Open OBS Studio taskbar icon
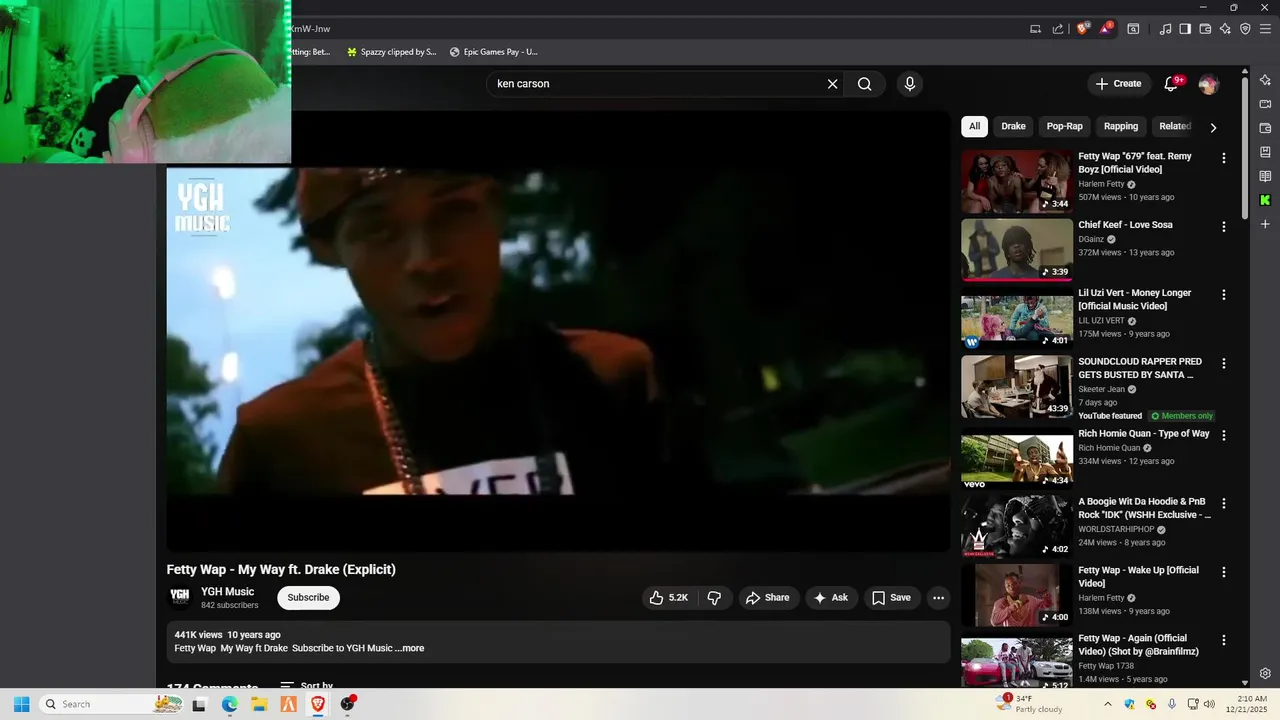This screenshot has height=720, width=1280. [x=347, y=704]
